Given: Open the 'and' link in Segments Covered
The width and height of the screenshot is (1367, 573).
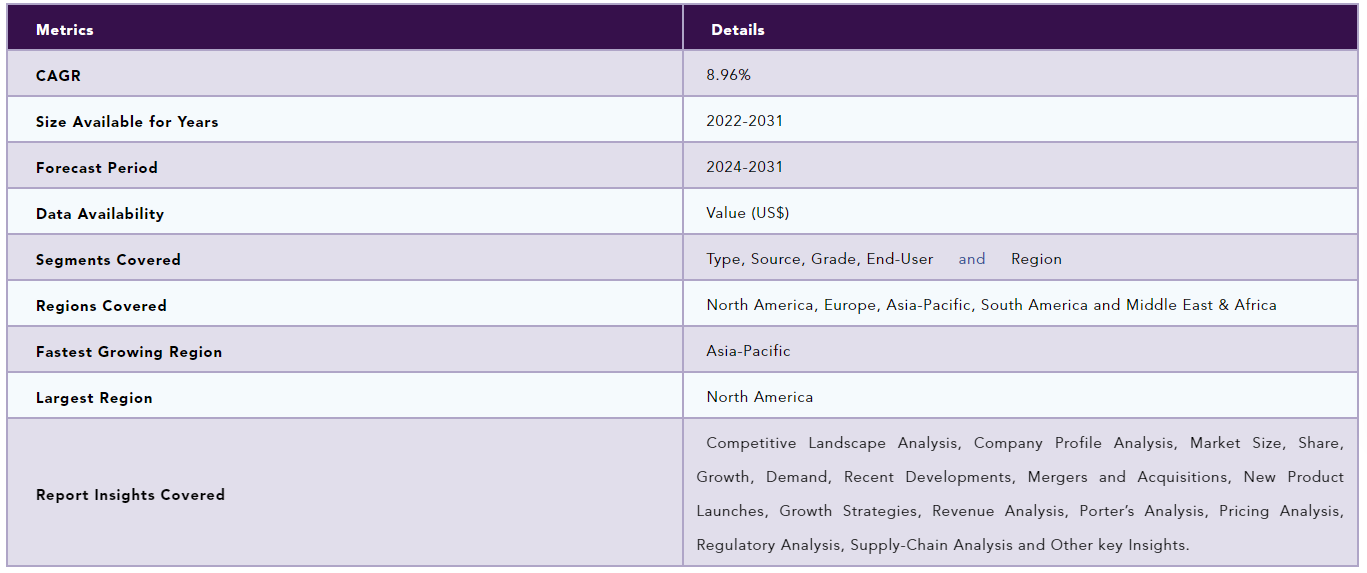Looking at the screenshot, I should click(972, 259).
